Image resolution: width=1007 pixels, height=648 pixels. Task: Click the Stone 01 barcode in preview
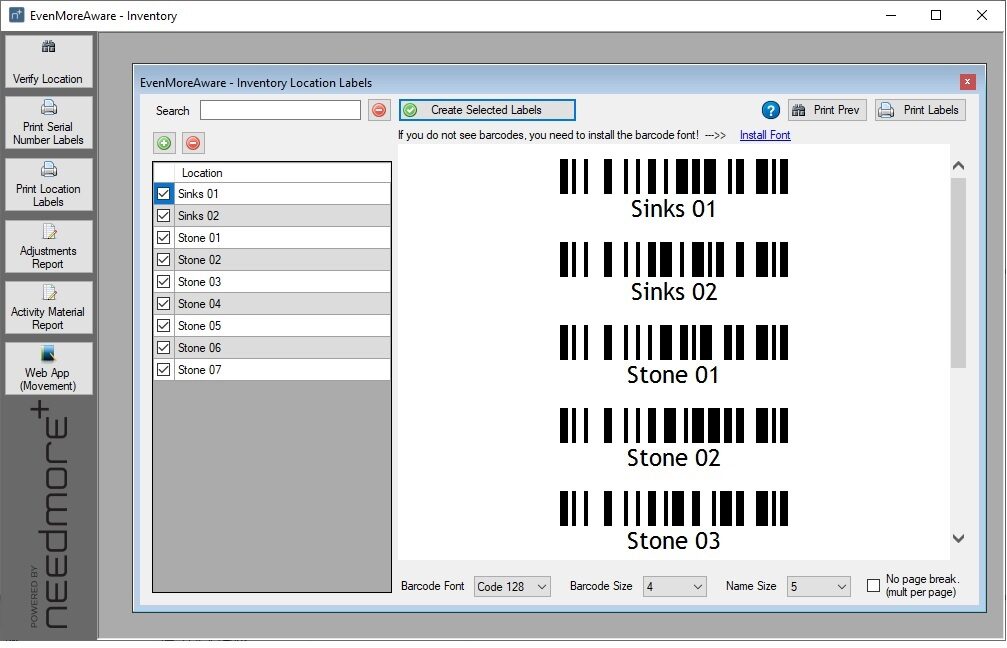[674, 342]
